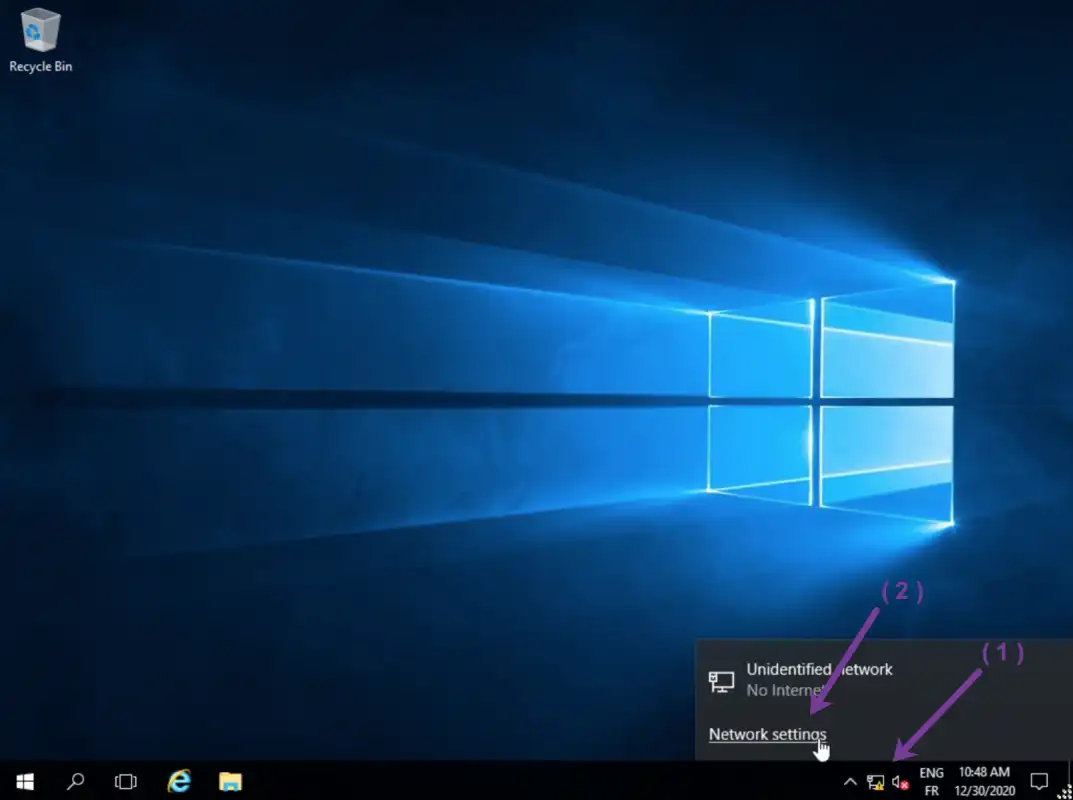This screenshot has width=1073, height=800.
Task: Click the network computer icon in flyout
Action: coord(721,682)
